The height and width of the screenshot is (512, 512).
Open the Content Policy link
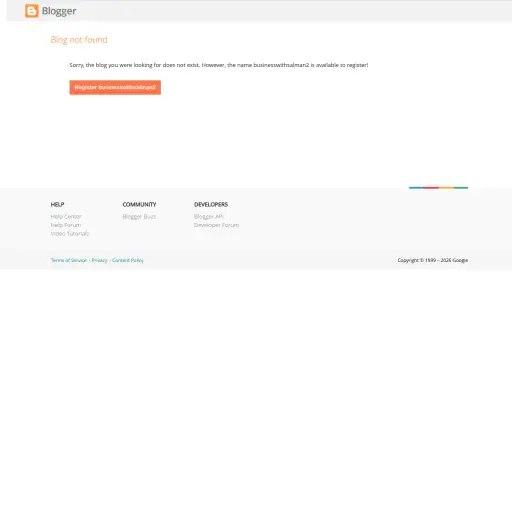point(128,260)
